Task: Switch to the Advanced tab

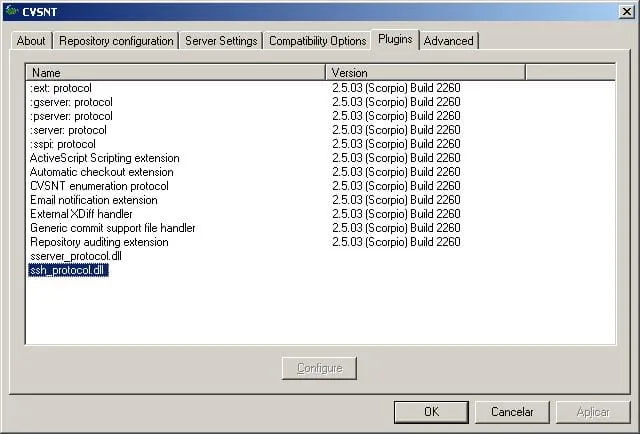Action: click(449, 41)
